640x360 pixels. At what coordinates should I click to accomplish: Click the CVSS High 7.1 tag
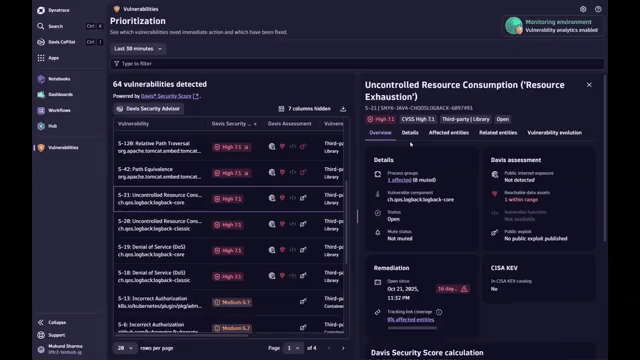[418, 119]
